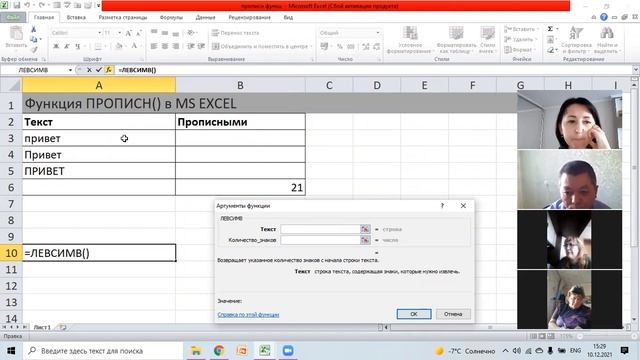Screen dimensions: 640x360
Task: Open Справка по этой функции link
Action: 248,315
